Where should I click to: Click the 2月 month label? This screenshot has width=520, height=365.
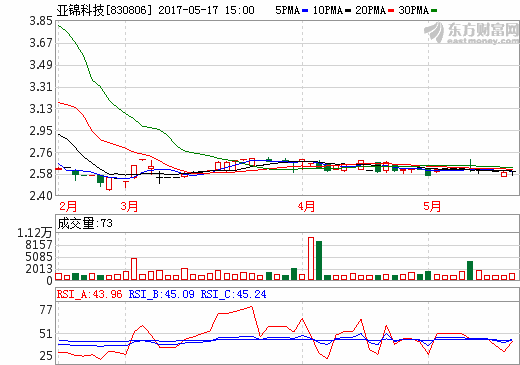coord(68,206)
